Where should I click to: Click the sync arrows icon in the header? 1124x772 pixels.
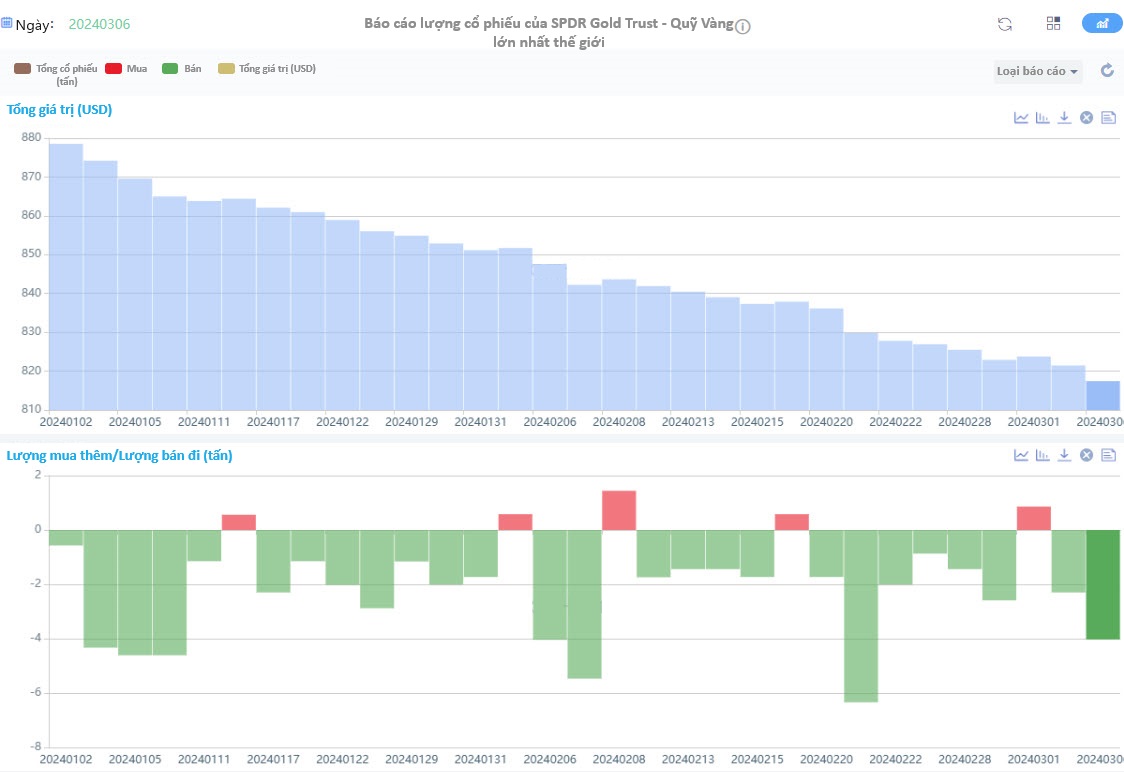[1005, 24]
